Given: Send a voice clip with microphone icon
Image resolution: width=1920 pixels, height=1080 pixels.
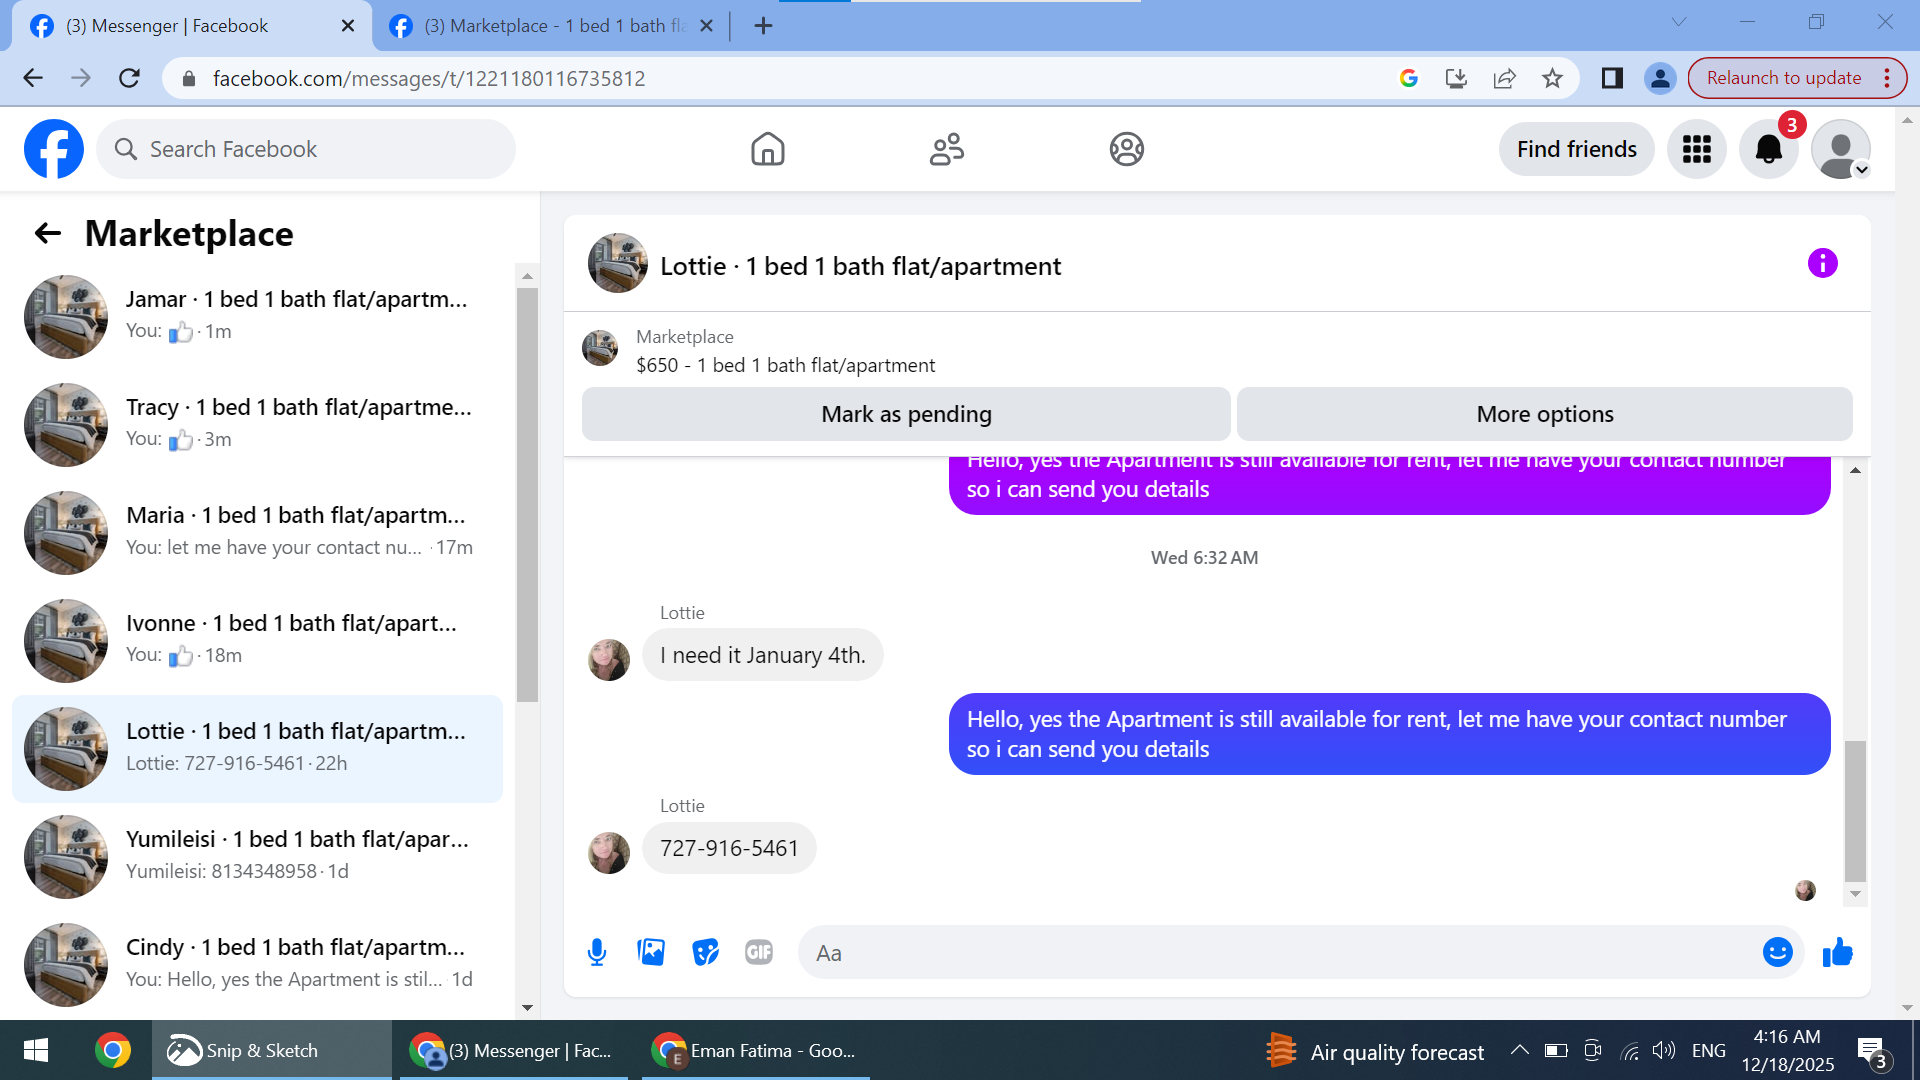Looking at the screenshot, I should 597,952.
